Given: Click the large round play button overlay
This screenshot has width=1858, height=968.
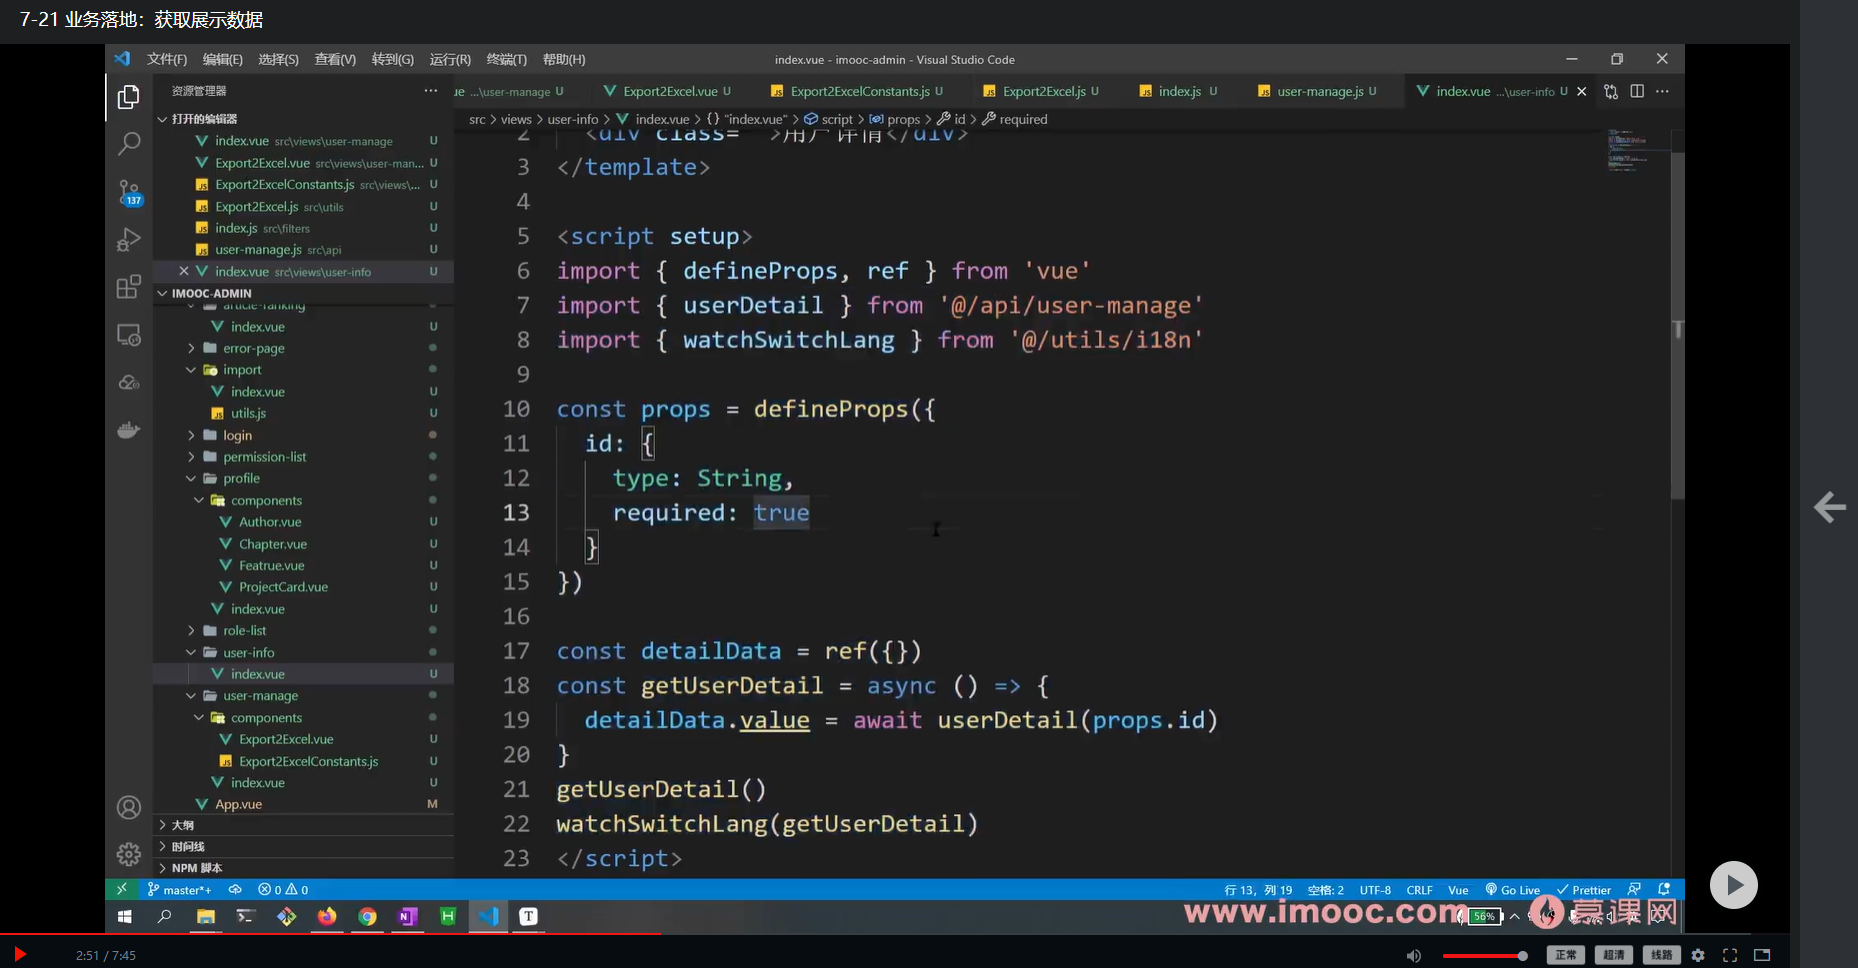Looking at the screenshot, I should pyautogui.click(x=1733, y=885).
